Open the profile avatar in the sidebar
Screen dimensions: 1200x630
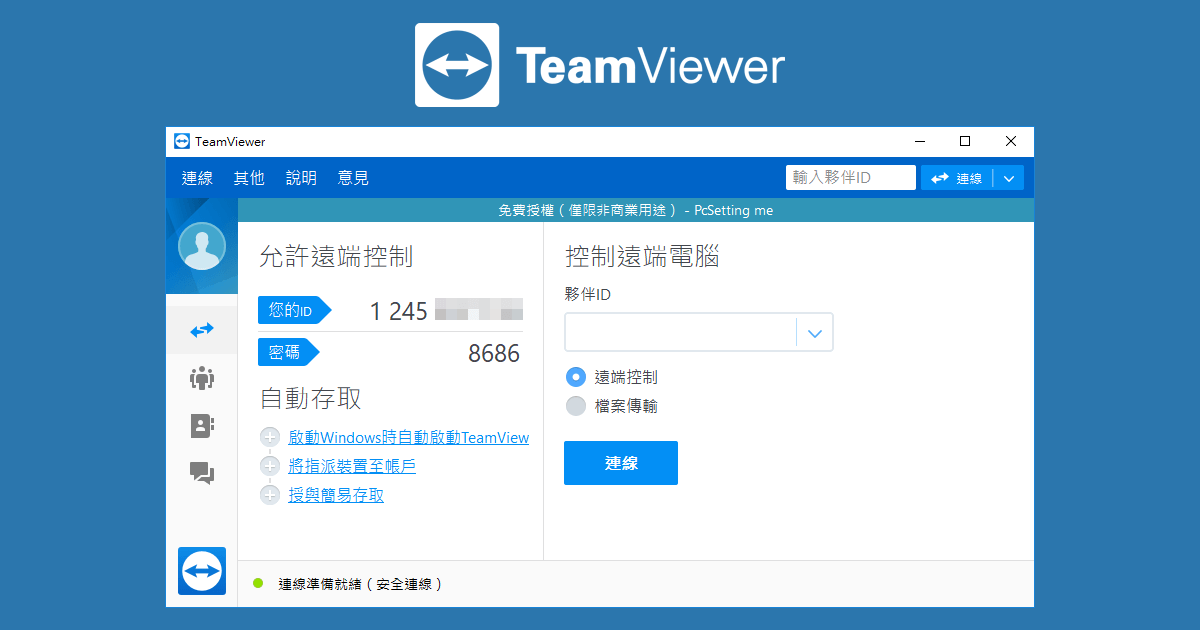pos(202,246)
